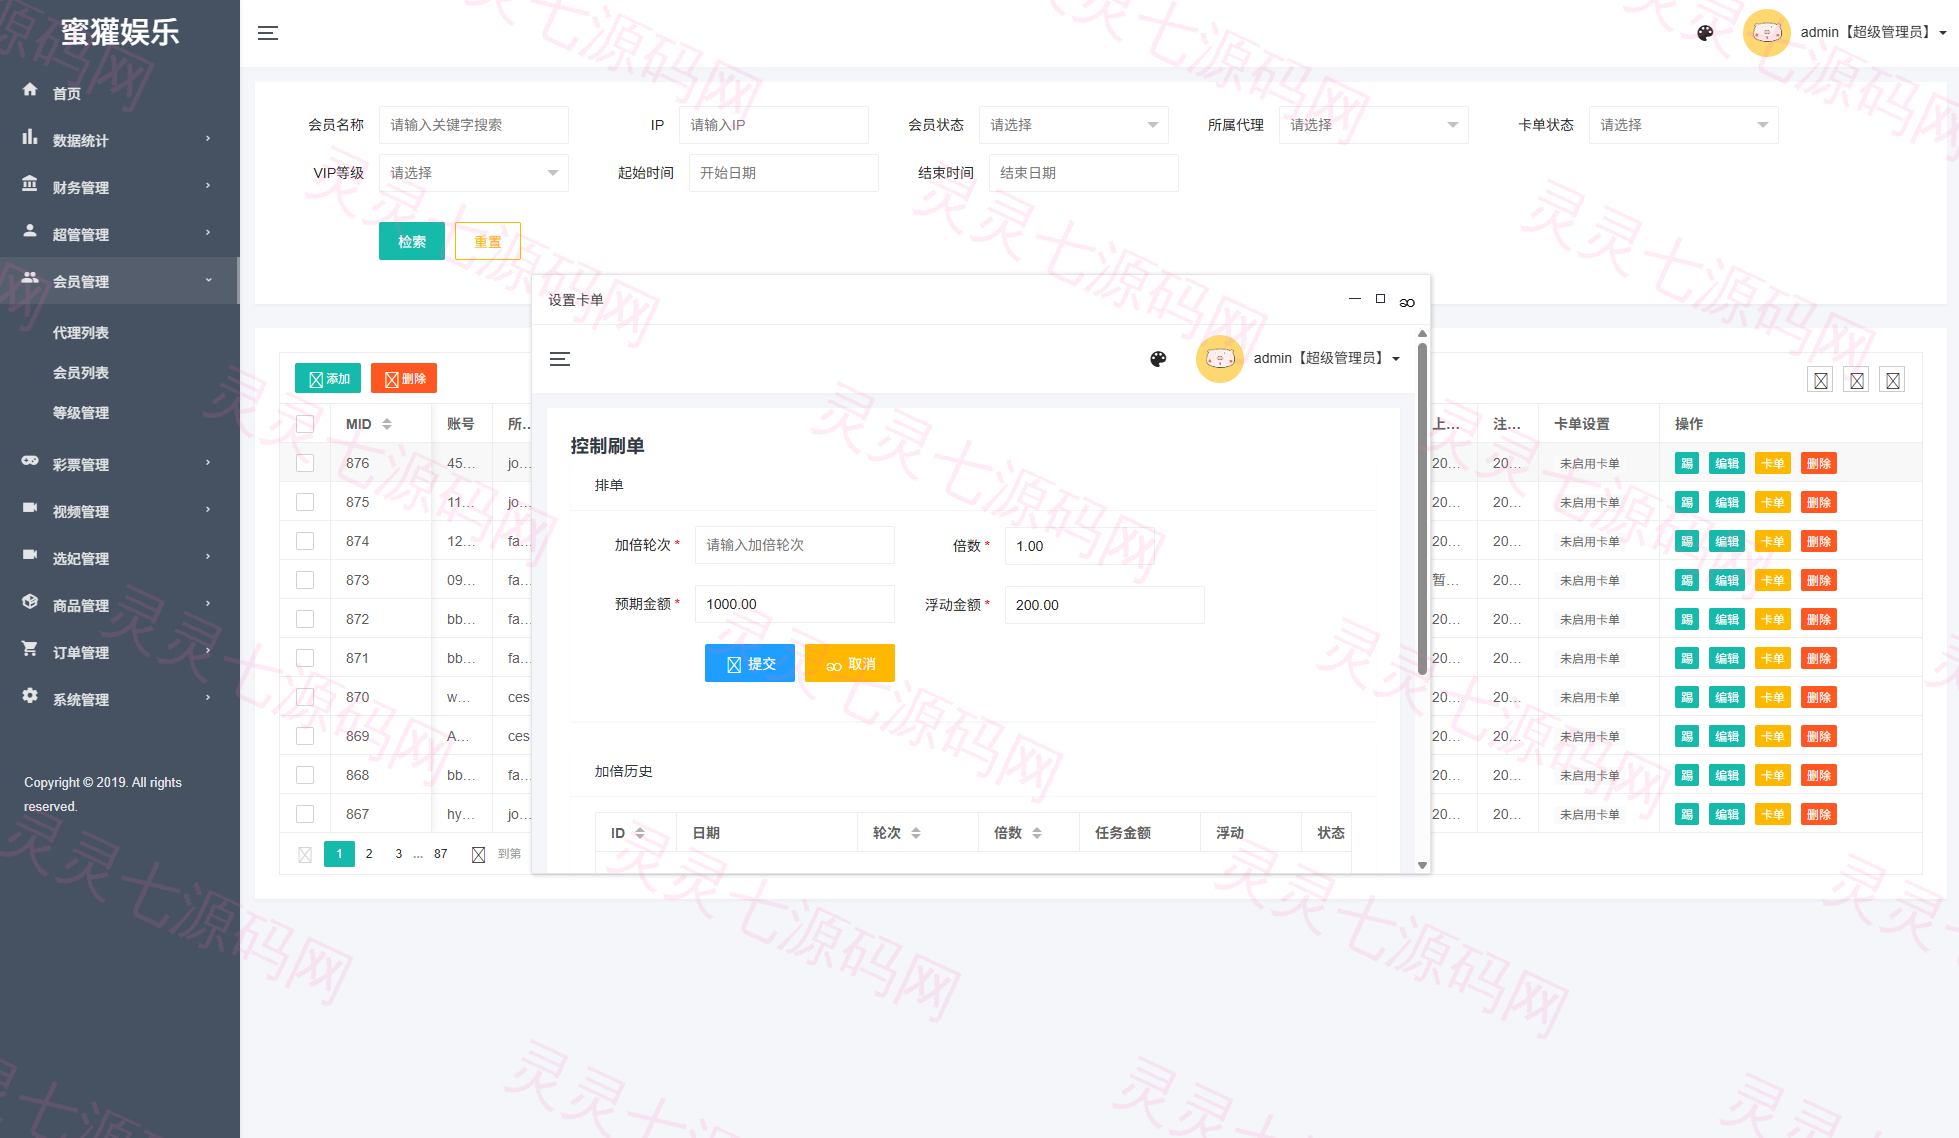Screen dimensions: 1959x1138
Task: Click the dialog vertical scrollbar thumb
Action: tap(1422, 508)
